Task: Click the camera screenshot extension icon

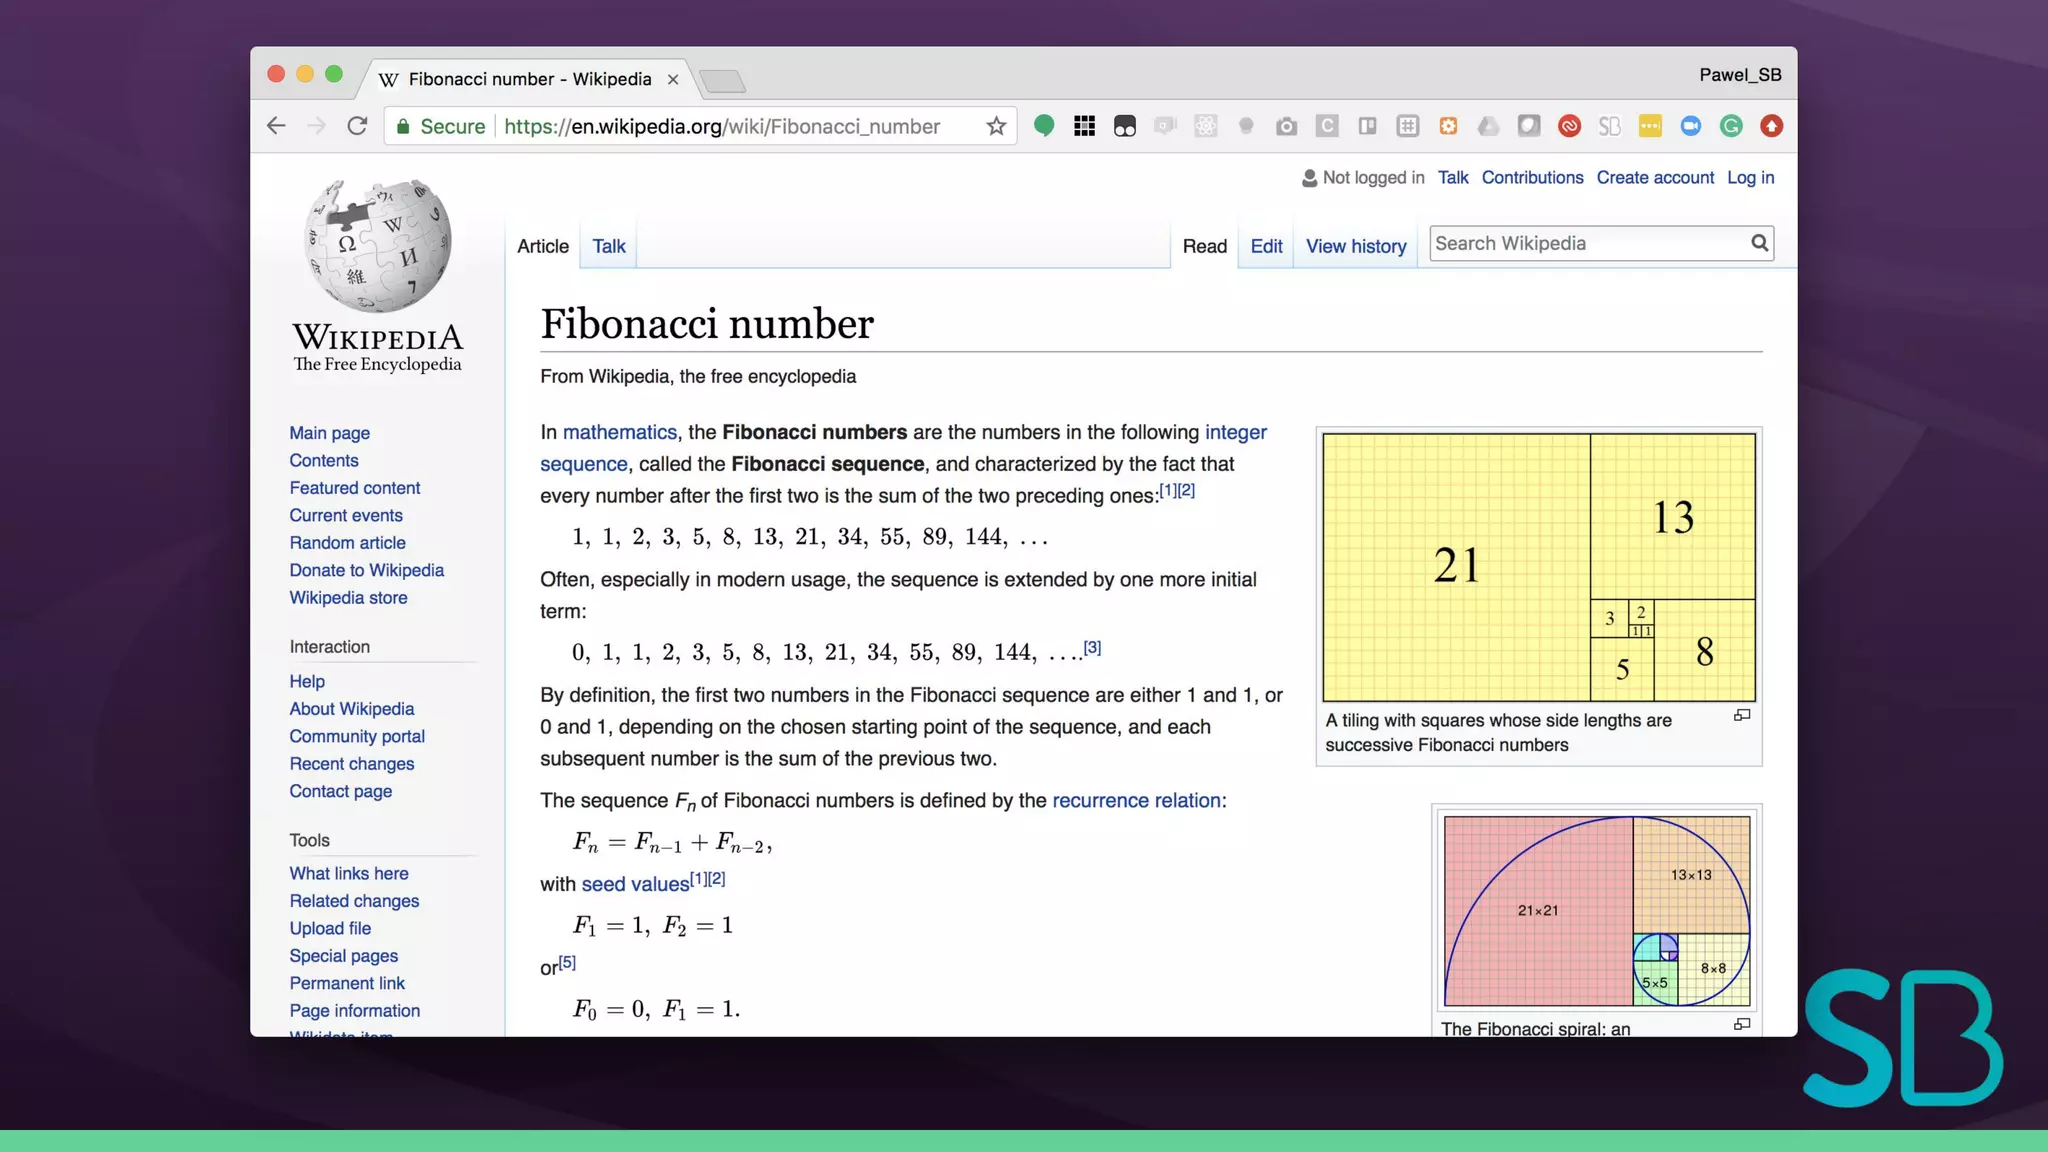Action: pyautogui.click(x=1286, y=126)
